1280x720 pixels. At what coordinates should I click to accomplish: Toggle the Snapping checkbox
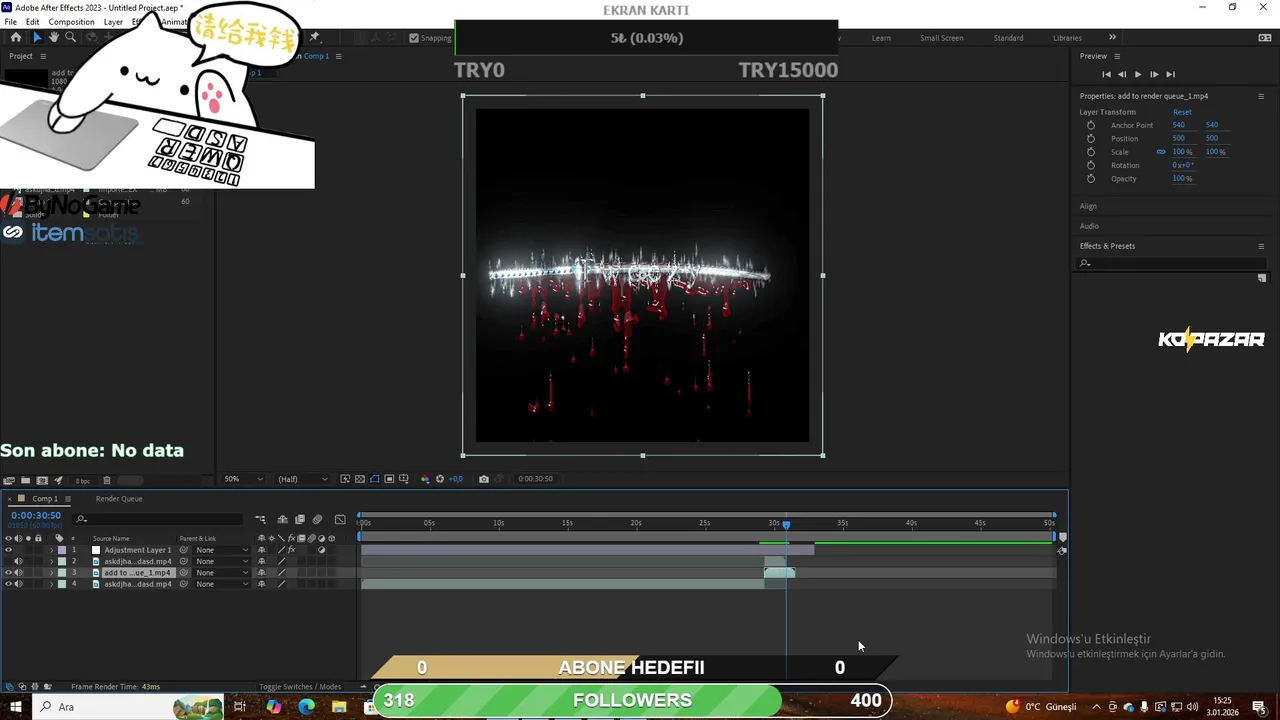point(414,38)
